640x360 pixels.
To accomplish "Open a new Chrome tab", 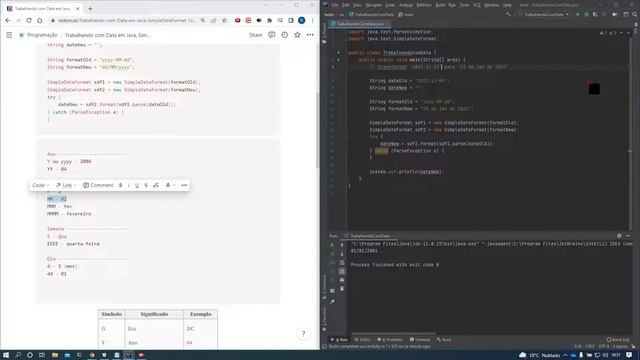I will pyautogui.click(x=90, y=8).
